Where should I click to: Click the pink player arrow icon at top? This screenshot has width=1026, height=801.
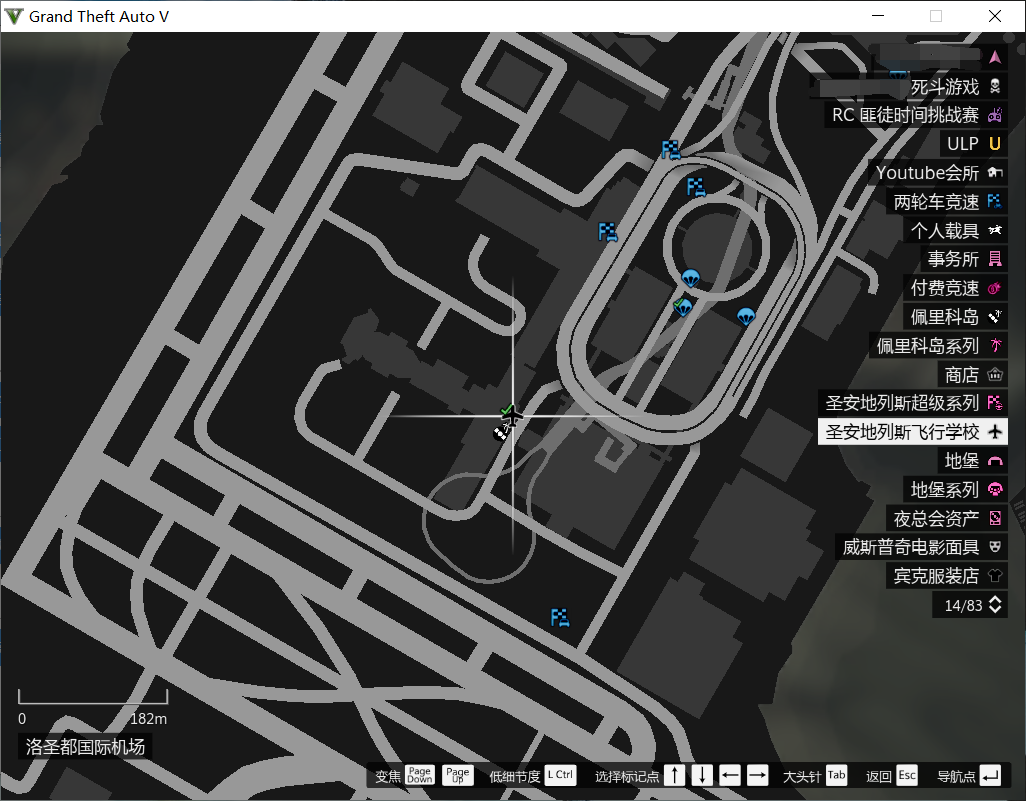point(995,58)
